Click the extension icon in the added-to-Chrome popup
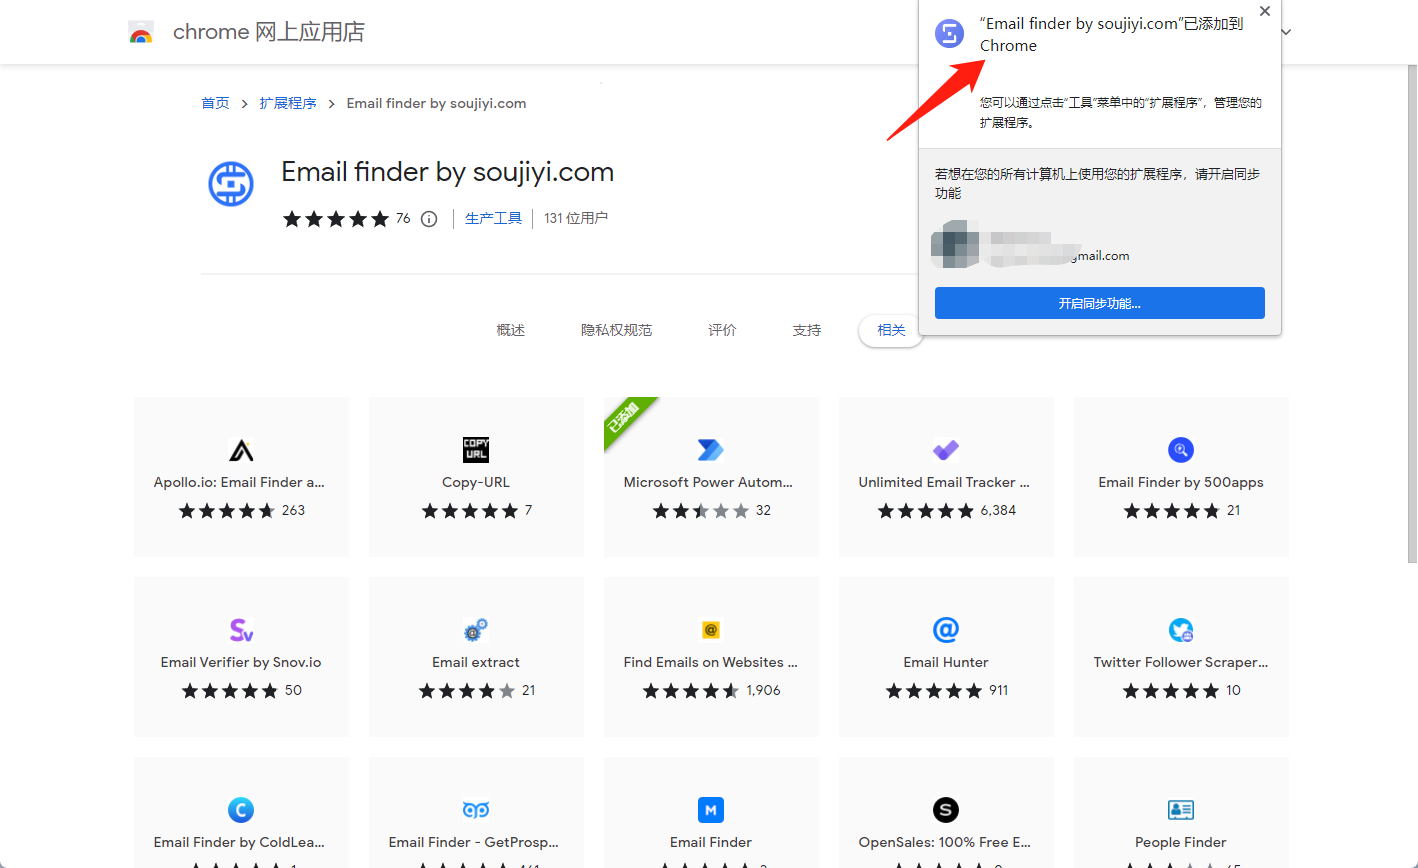Screen dimensions: 1418x868 click(949, 34)
